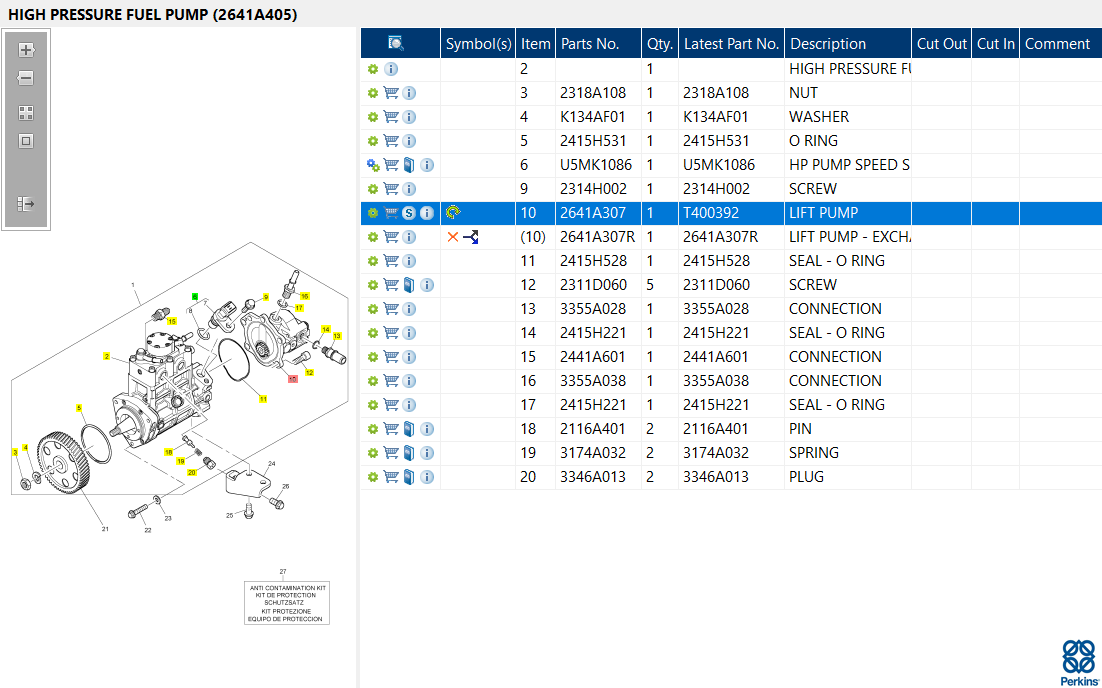Viewport: 1102px width, 688px height.
Task: Open info icon on item 2 row
Action: (391, 69)
